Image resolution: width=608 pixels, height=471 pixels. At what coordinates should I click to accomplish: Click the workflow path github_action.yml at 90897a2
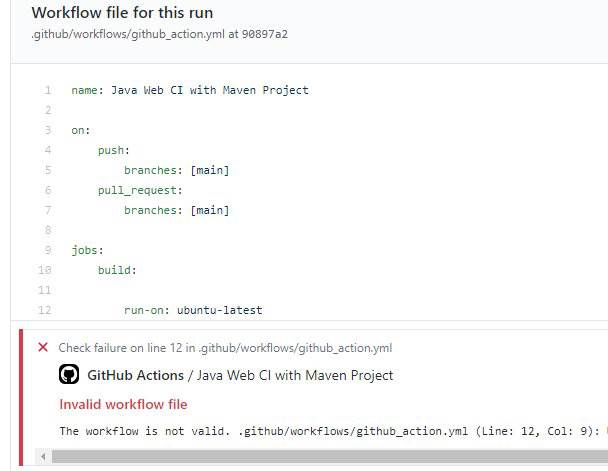click(x=160, y=34)
